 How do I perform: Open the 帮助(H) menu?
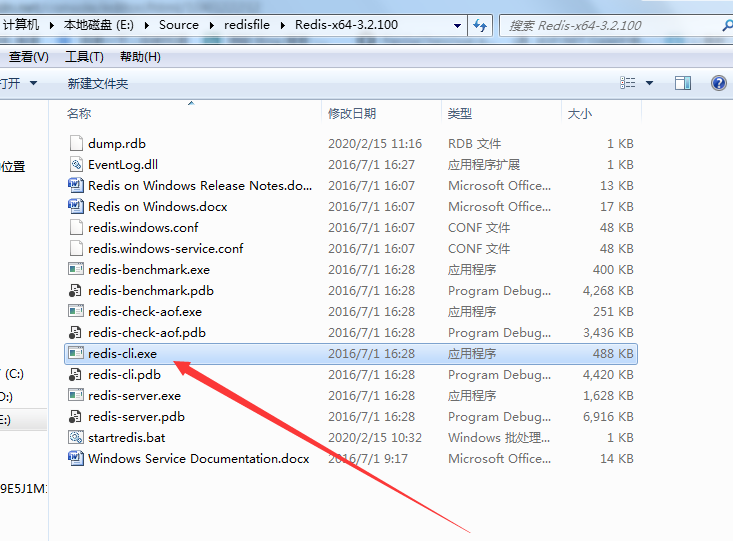pos(140,57)
